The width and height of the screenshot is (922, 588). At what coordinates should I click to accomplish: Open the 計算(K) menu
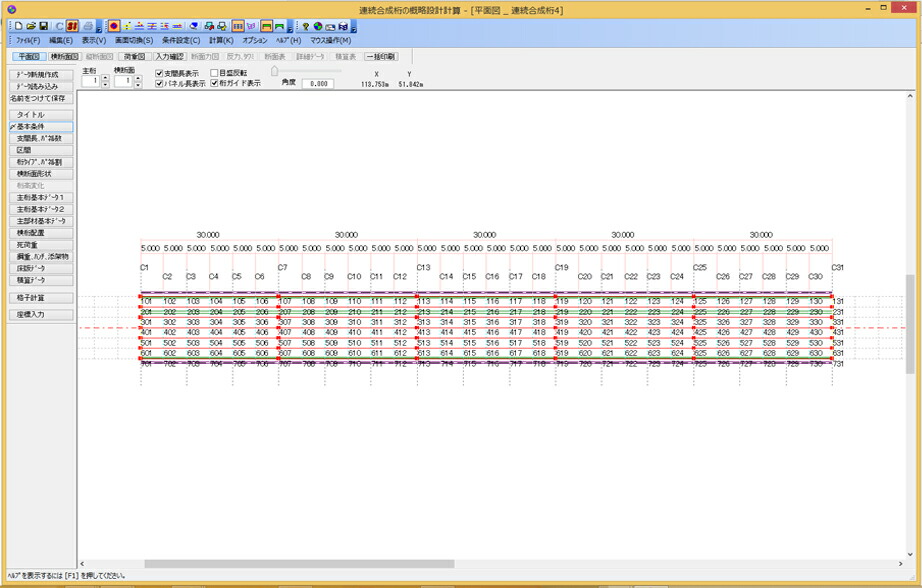coord(221,41)
